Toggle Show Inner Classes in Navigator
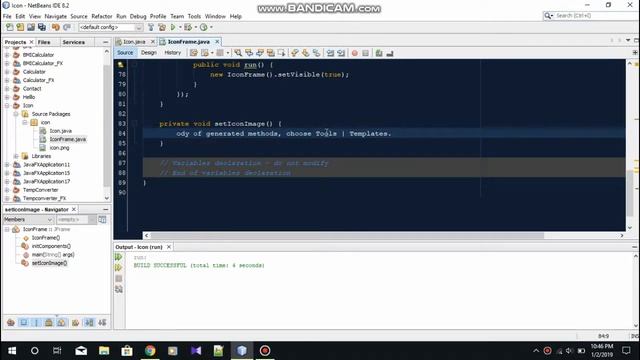Image resolution: width=640 pixels, height=360 pixels. pos(61,322)
